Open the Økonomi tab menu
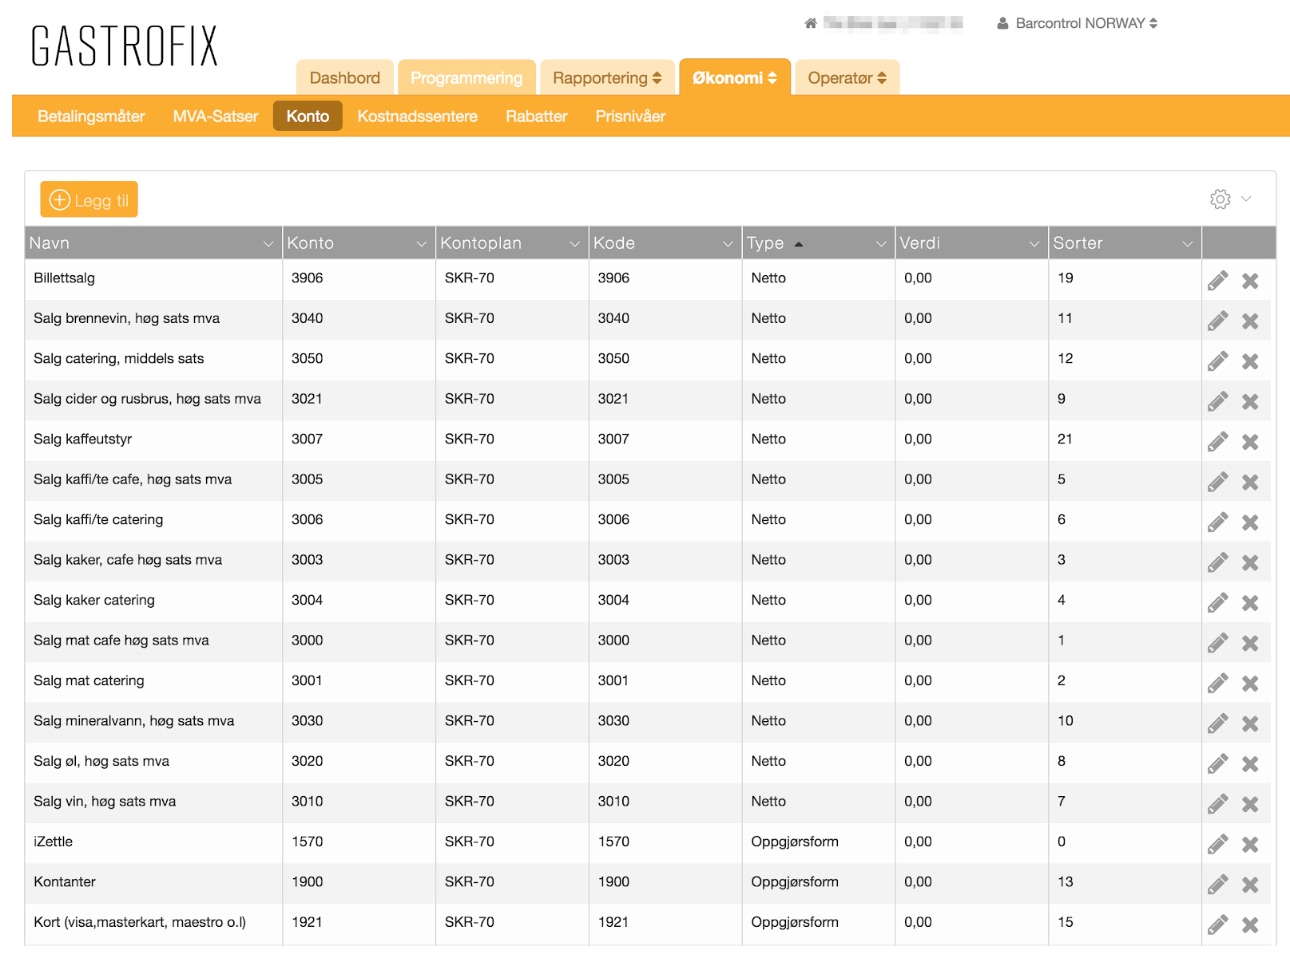 point(735,78)
